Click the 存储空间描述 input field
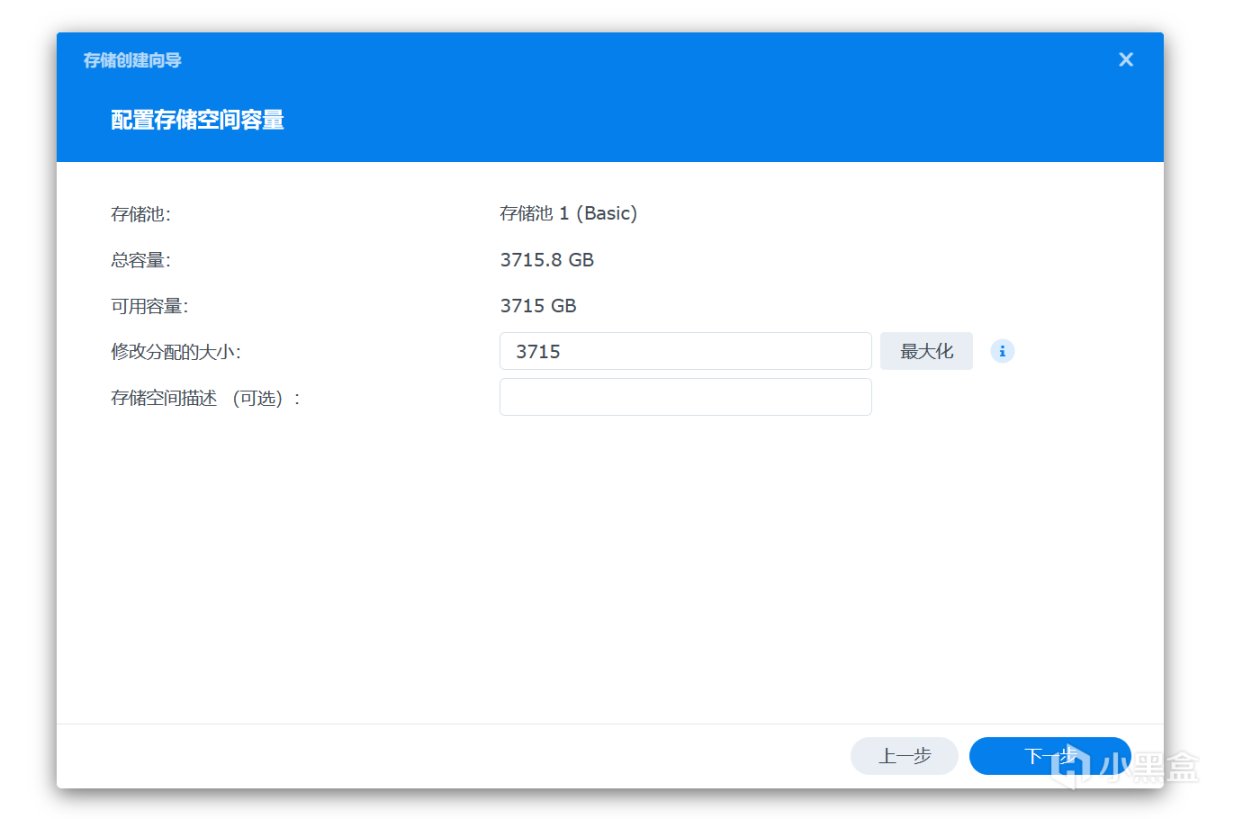1234x819 pixels. click(x=685, y=397)
